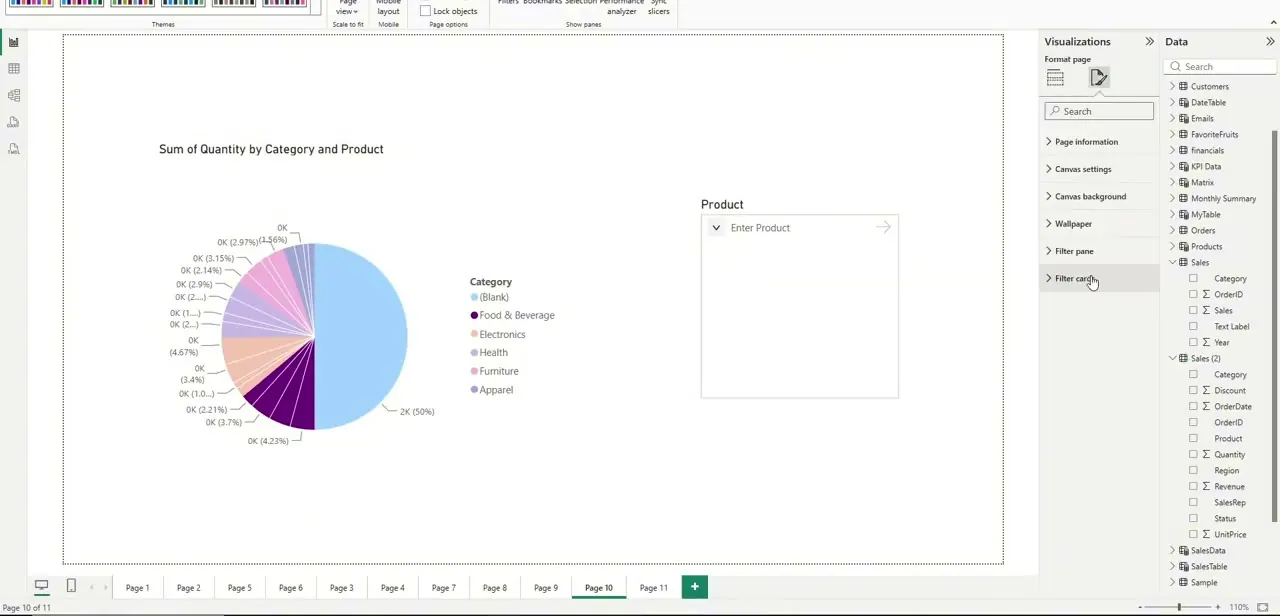Switch to Page 8 tab
The height and width of the screenshot is (616, 1280).
494,588
